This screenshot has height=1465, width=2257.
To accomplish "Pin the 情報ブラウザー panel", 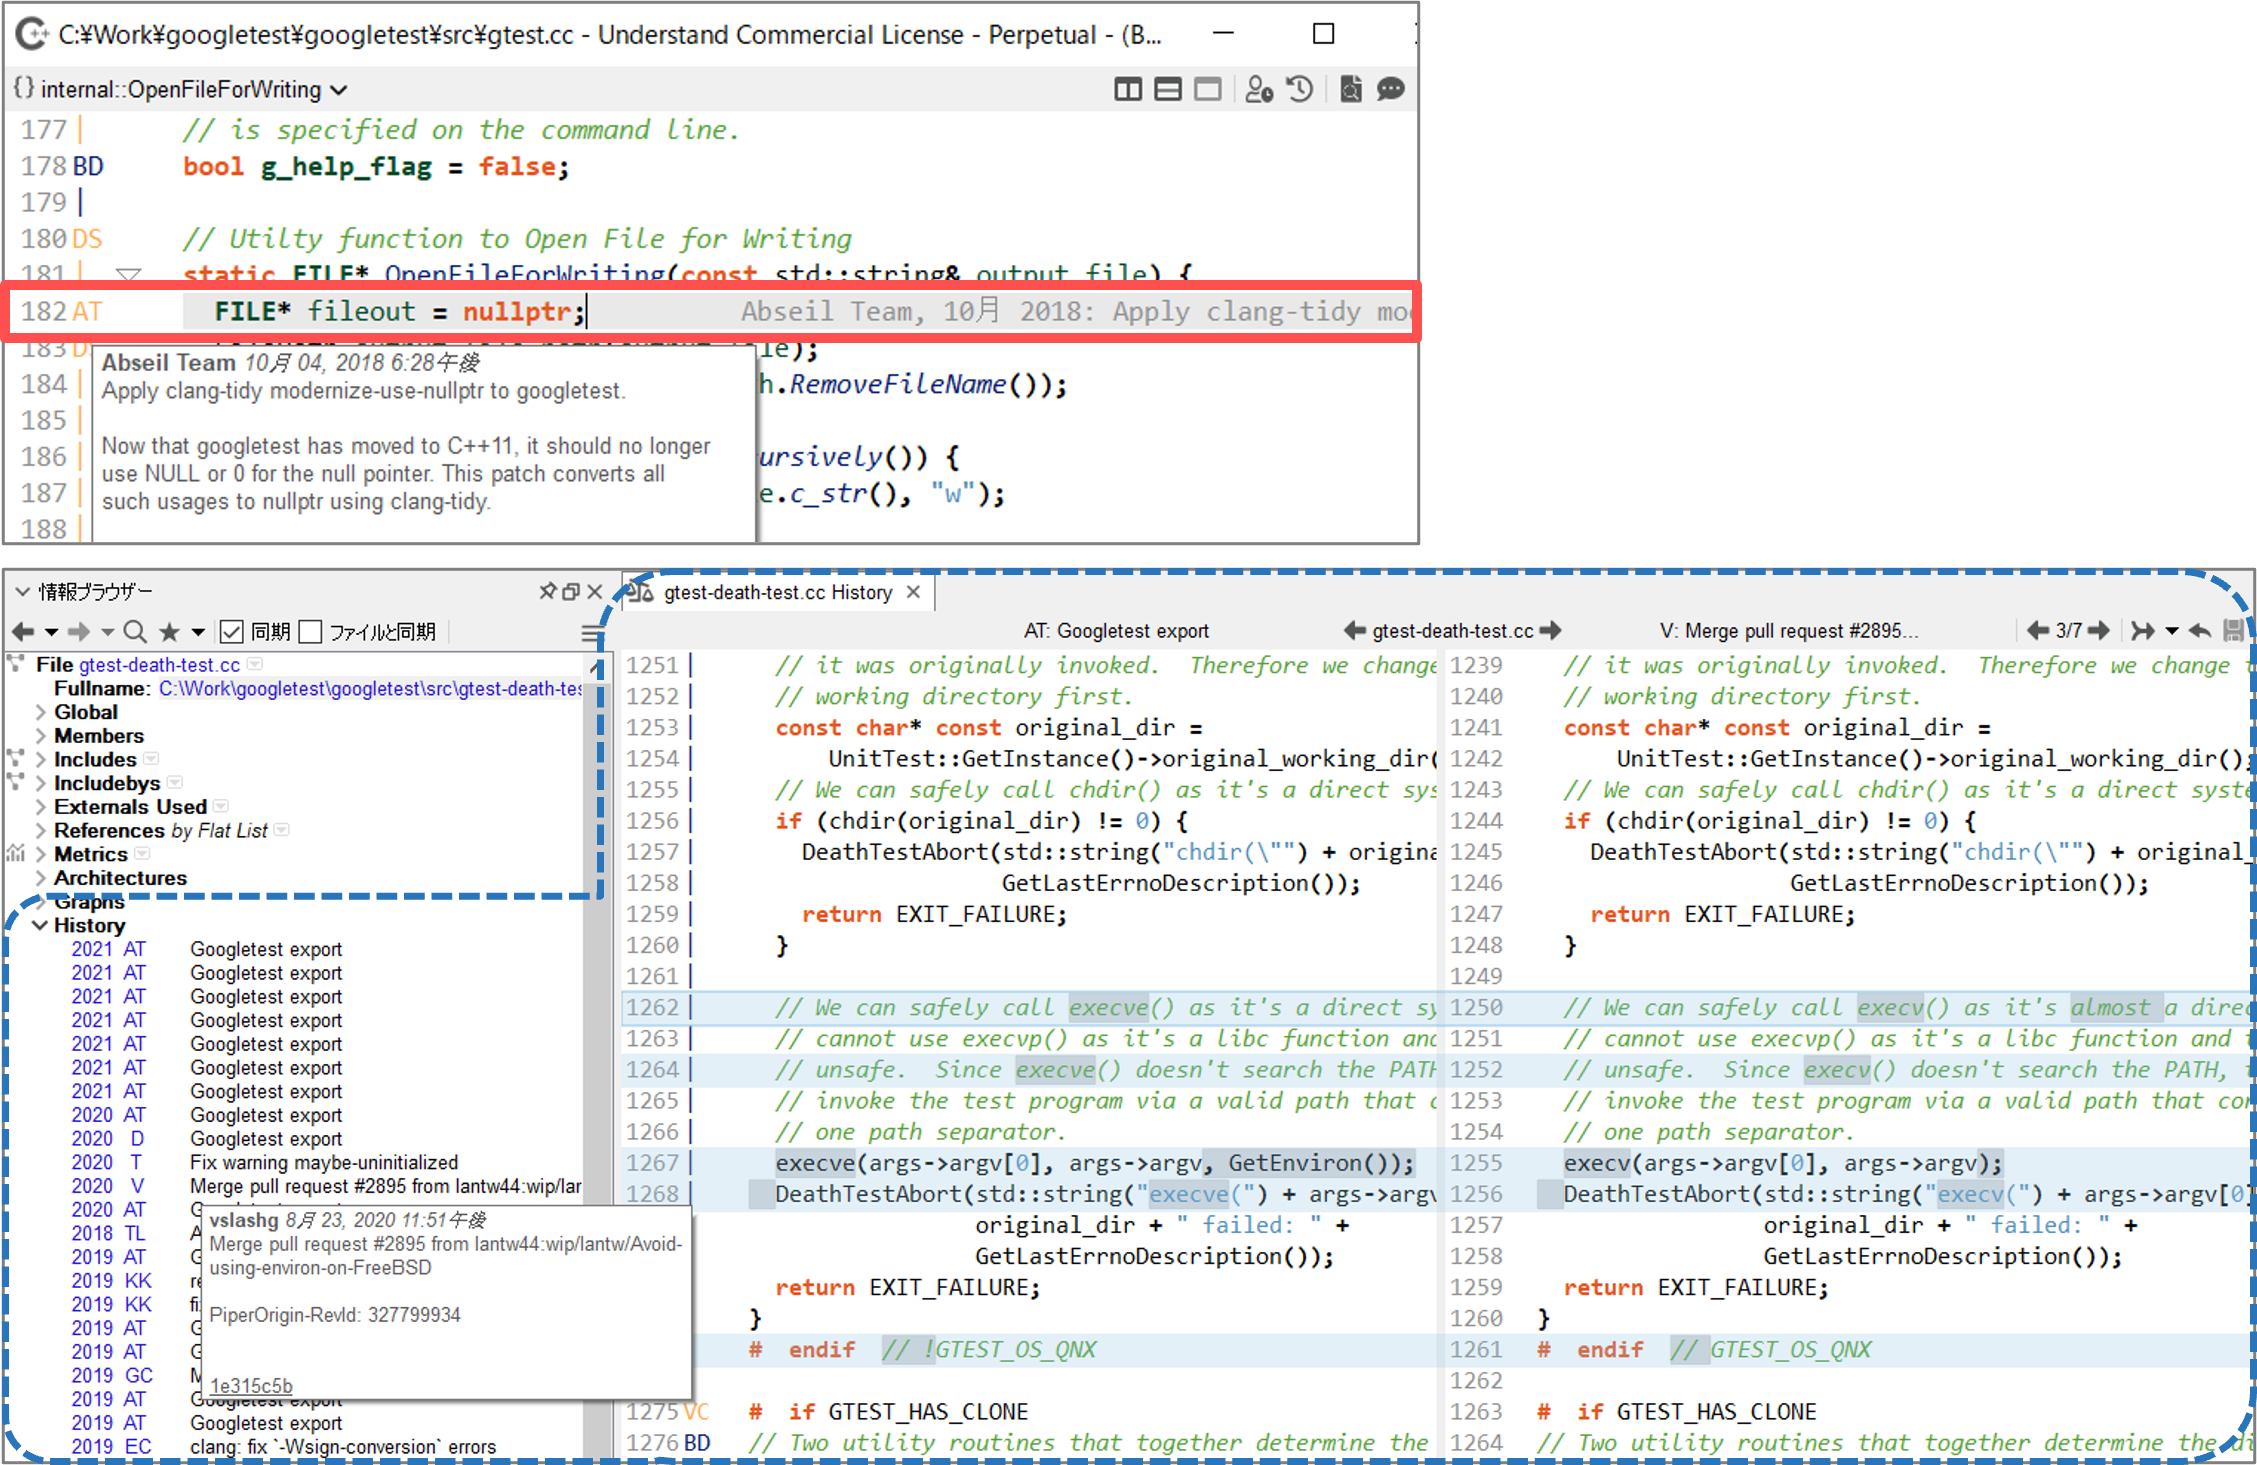I will click(x=547, y=591).
